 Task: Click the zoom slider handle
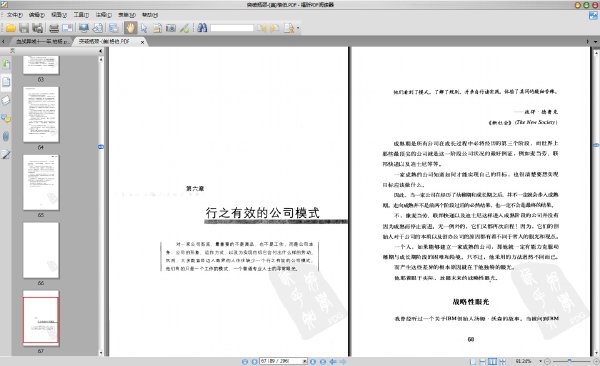pyautogui.click(x=569, y=361)
